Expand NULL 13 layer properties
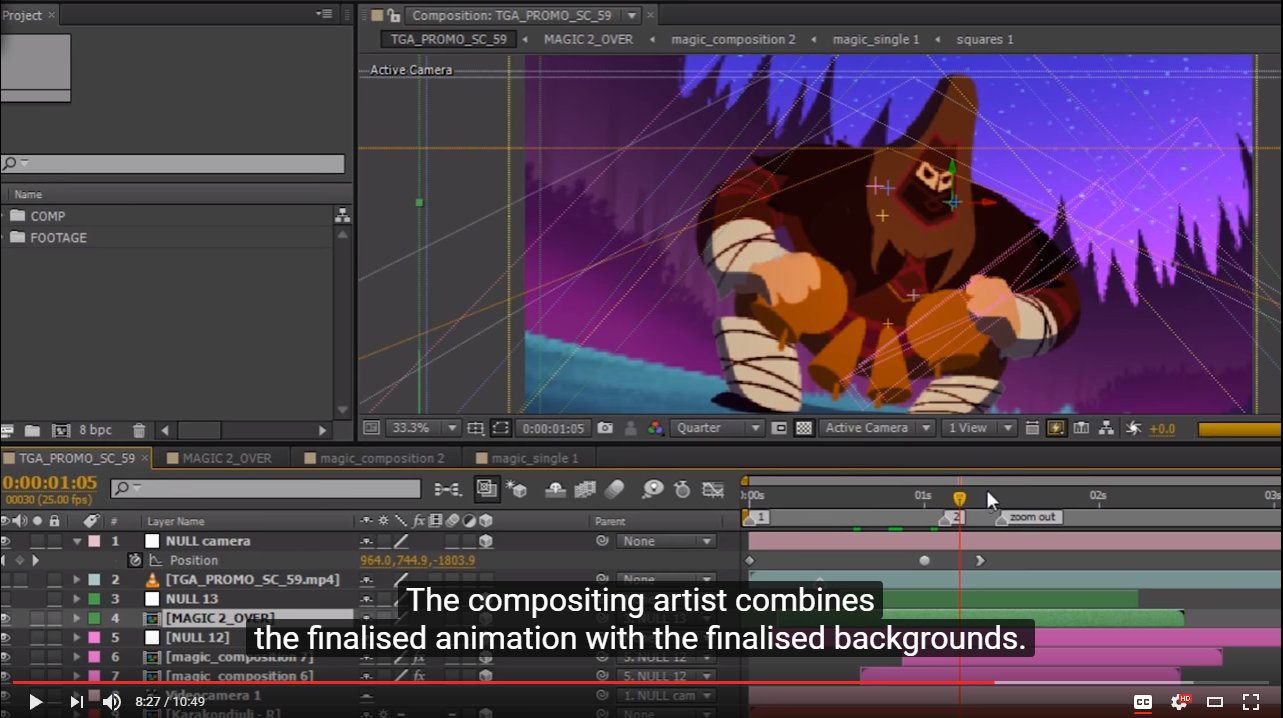 coord(77,599)
